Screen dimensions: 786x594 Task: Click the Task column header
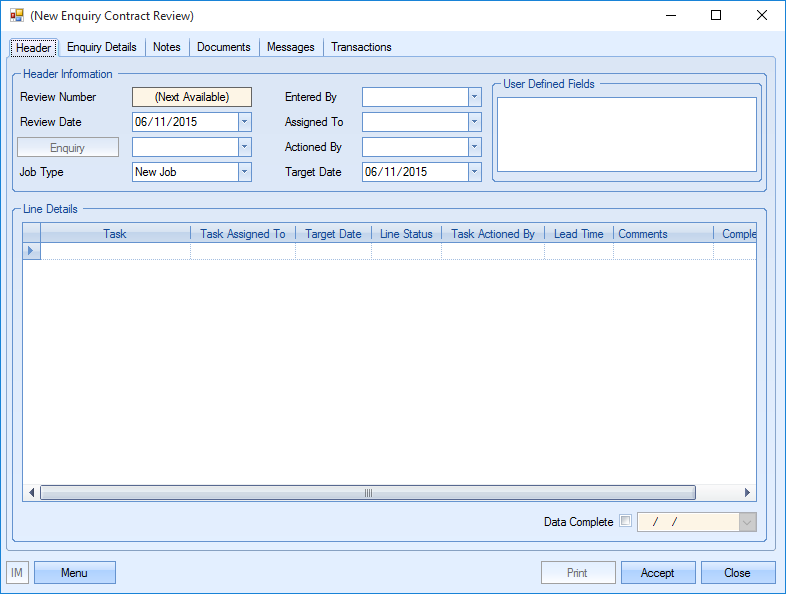click(115, 234)
